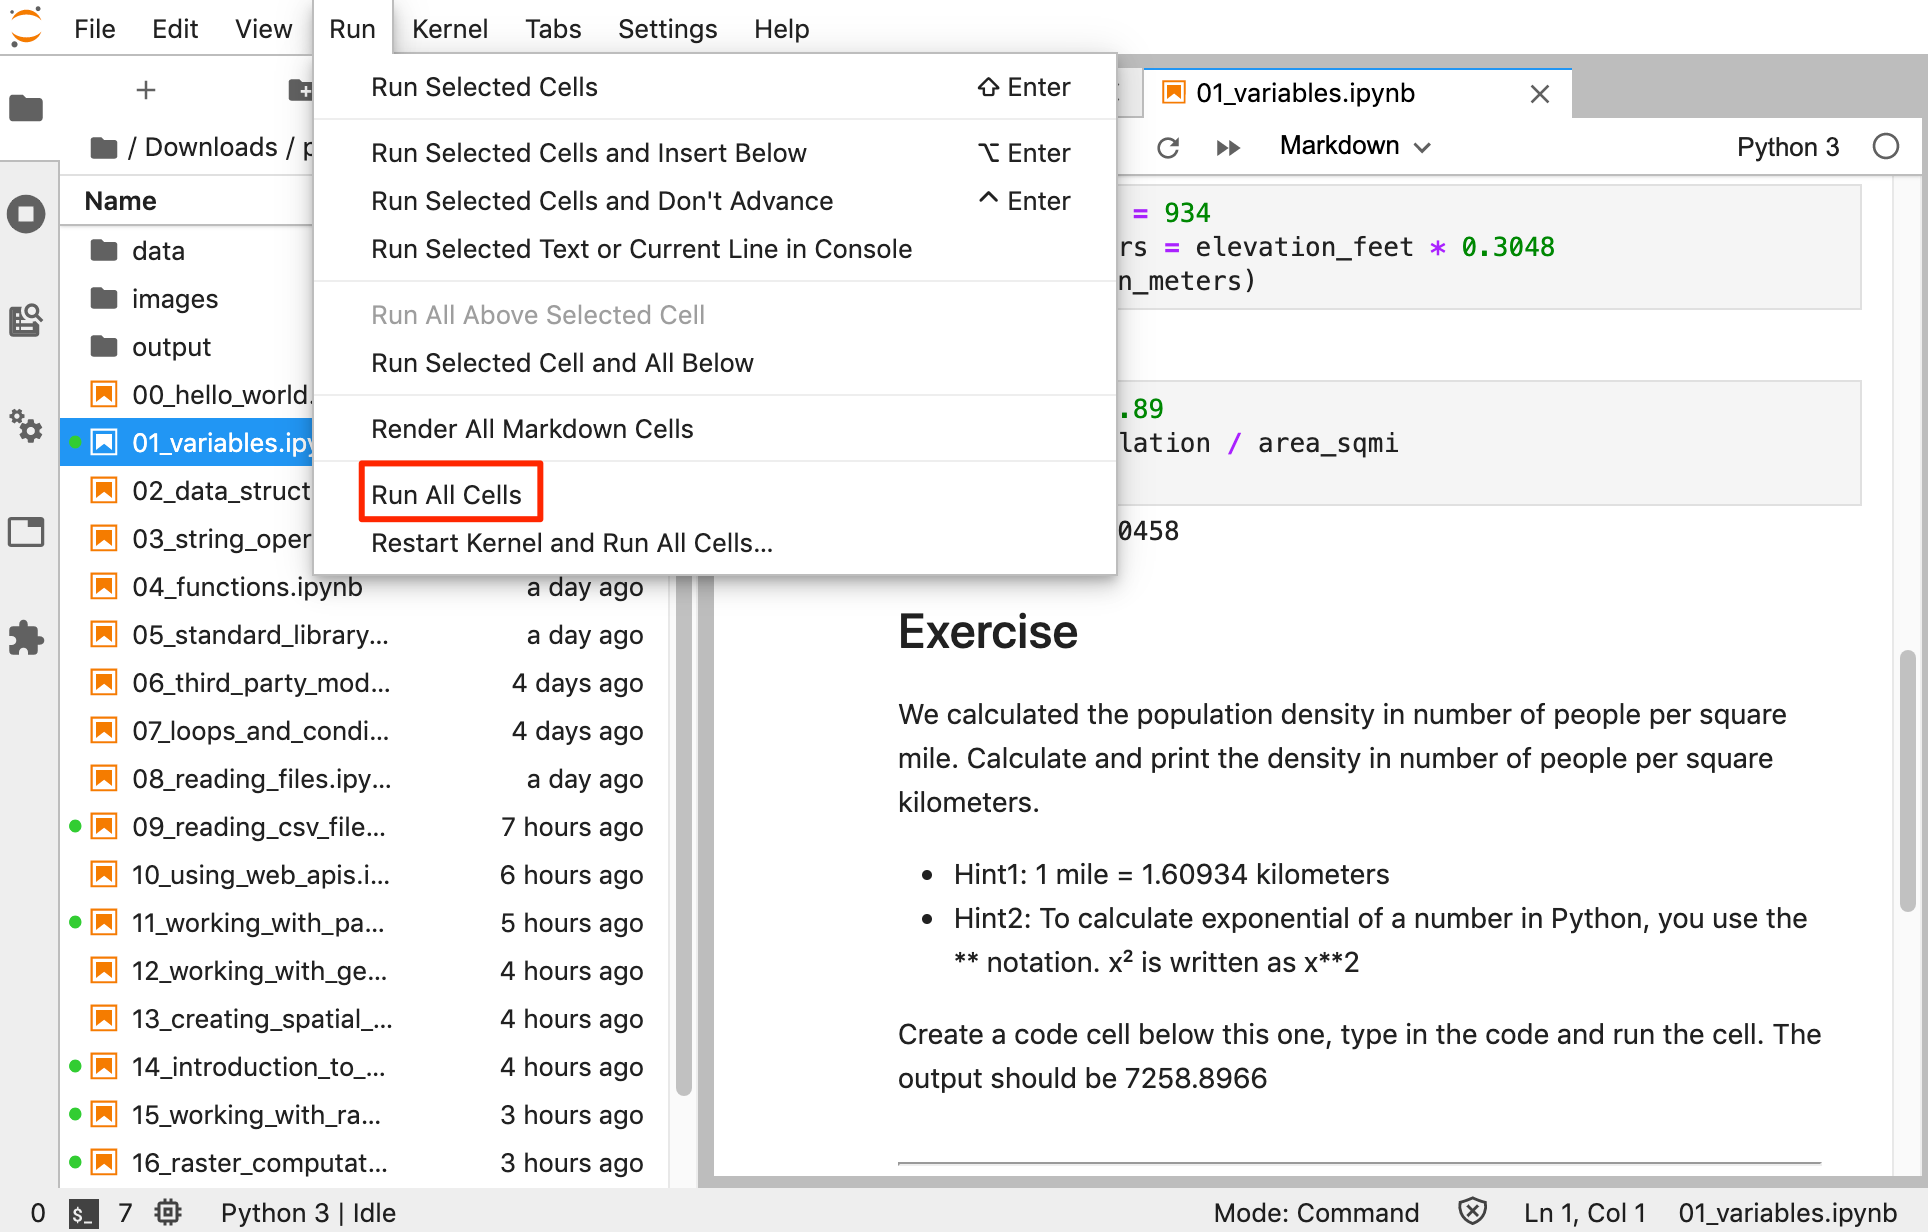The image size is (1928, 1232).
Task: Open the data folder
Action: 158,251
